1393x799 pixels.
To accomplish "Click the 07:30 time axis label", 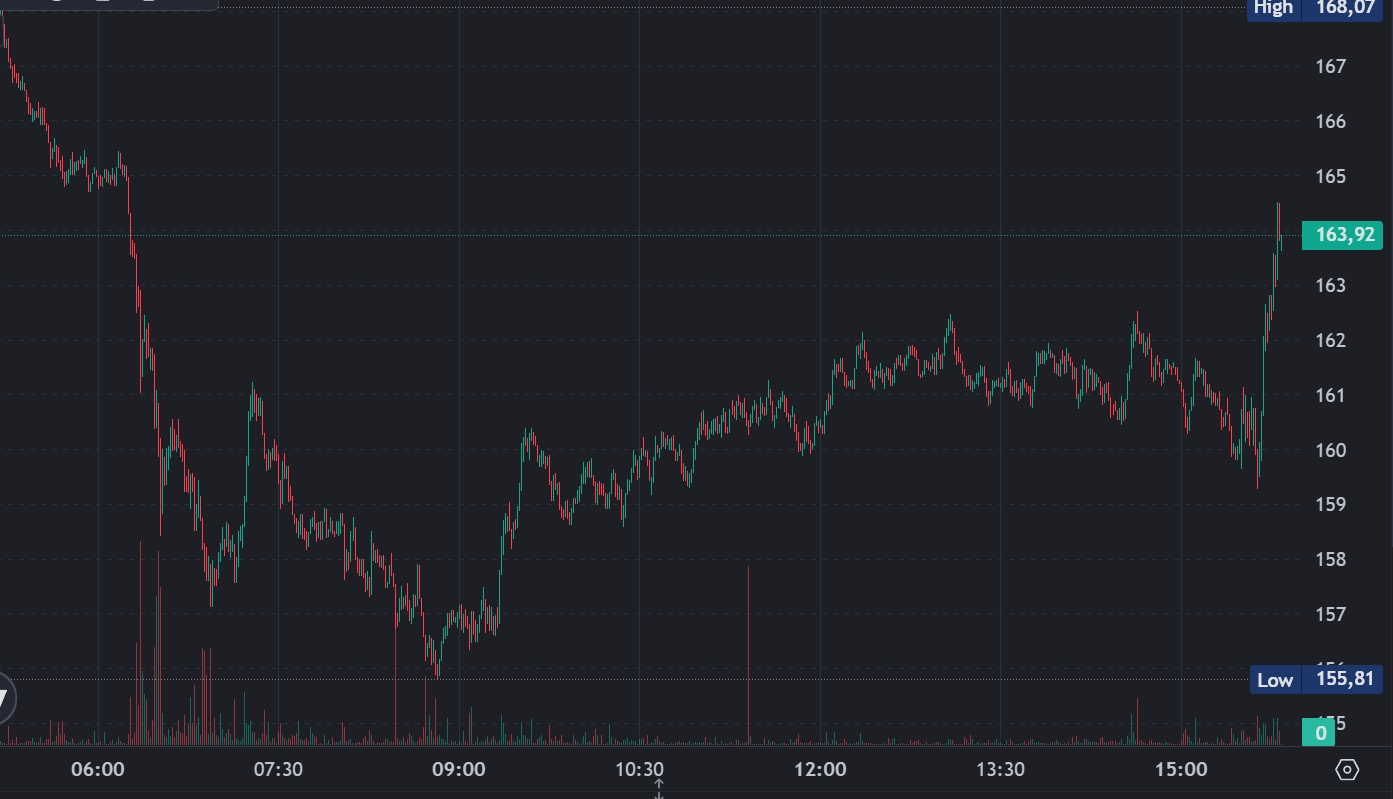I will 279,769.
